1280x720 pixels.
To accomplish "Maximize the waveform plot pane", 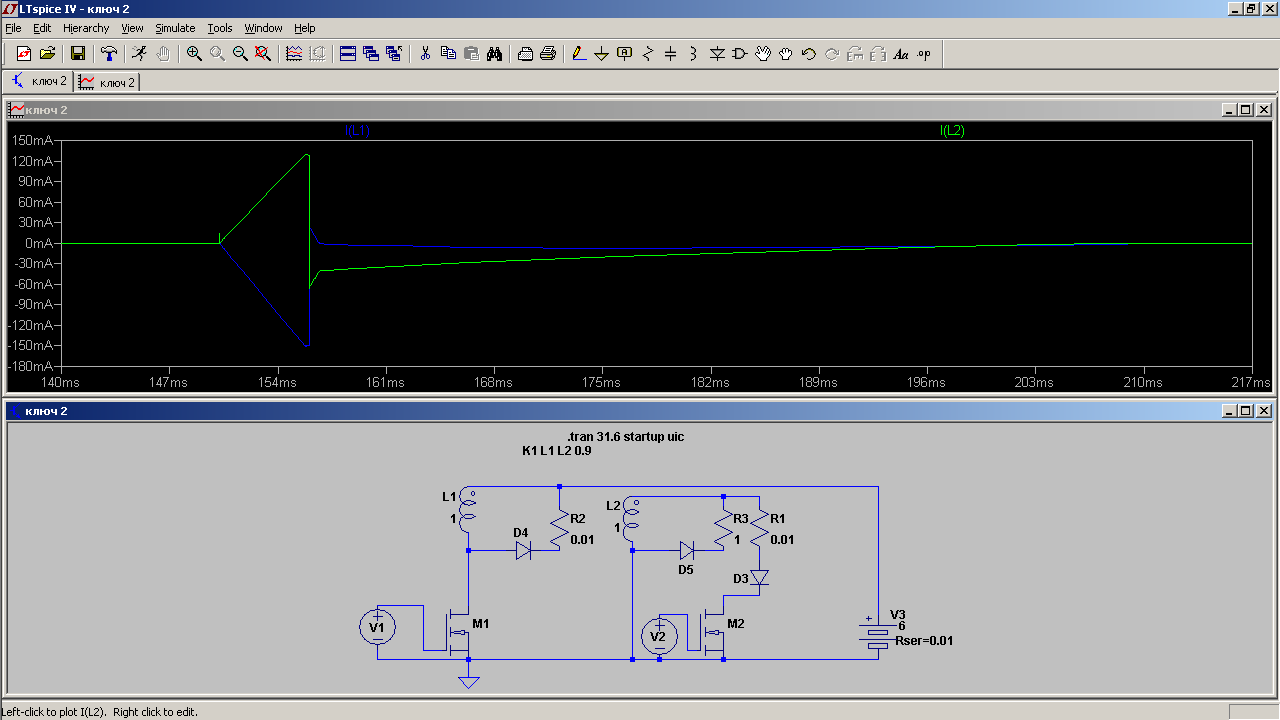I will pos(1245,110).
